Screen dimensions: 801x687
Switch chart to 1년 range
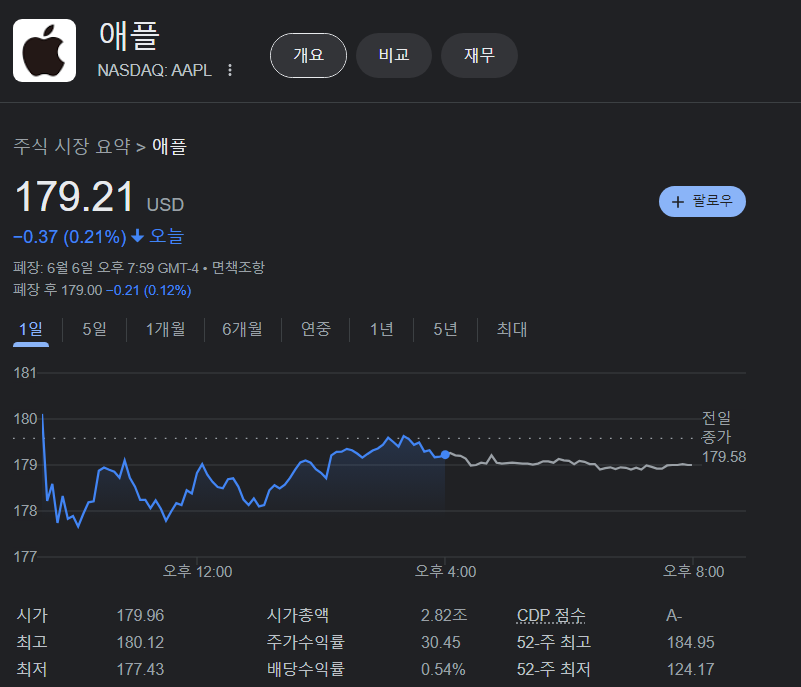click(382, 329)
